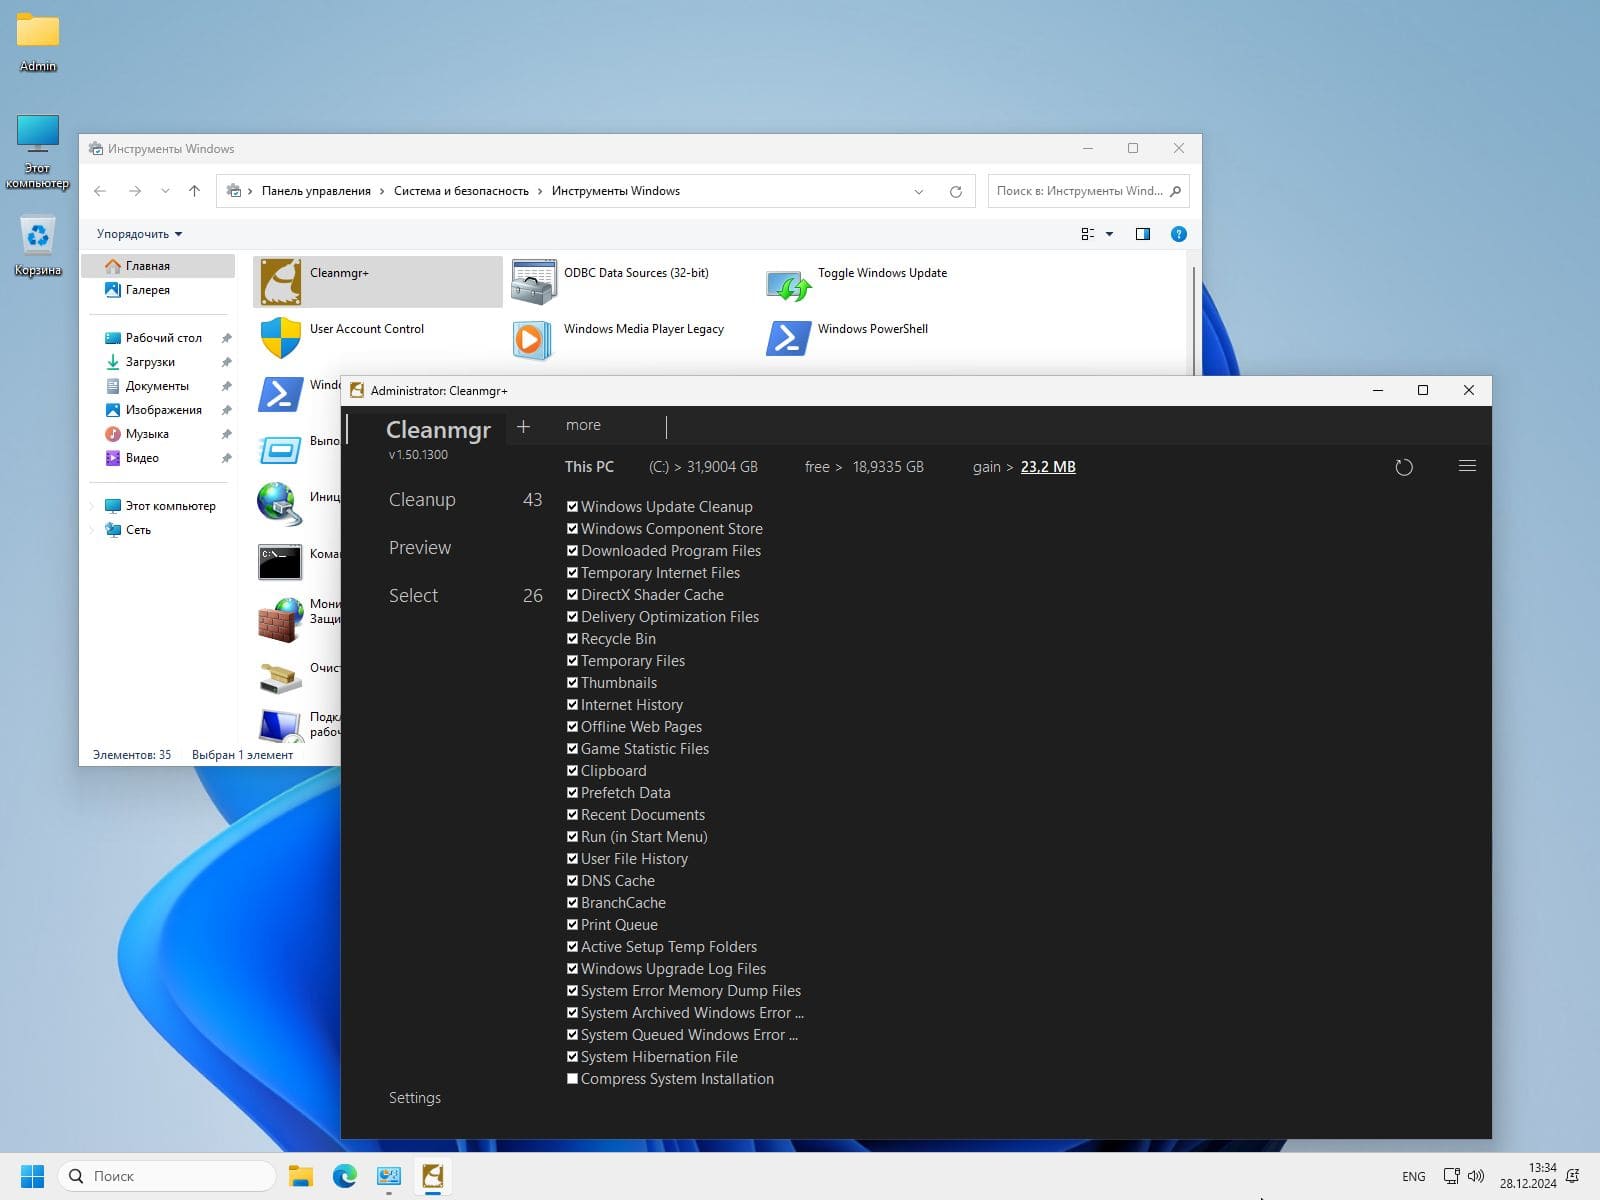Screen dimensions: 1600x1200
Task: Open Документы in navigation pane
Action: [157, 386]
